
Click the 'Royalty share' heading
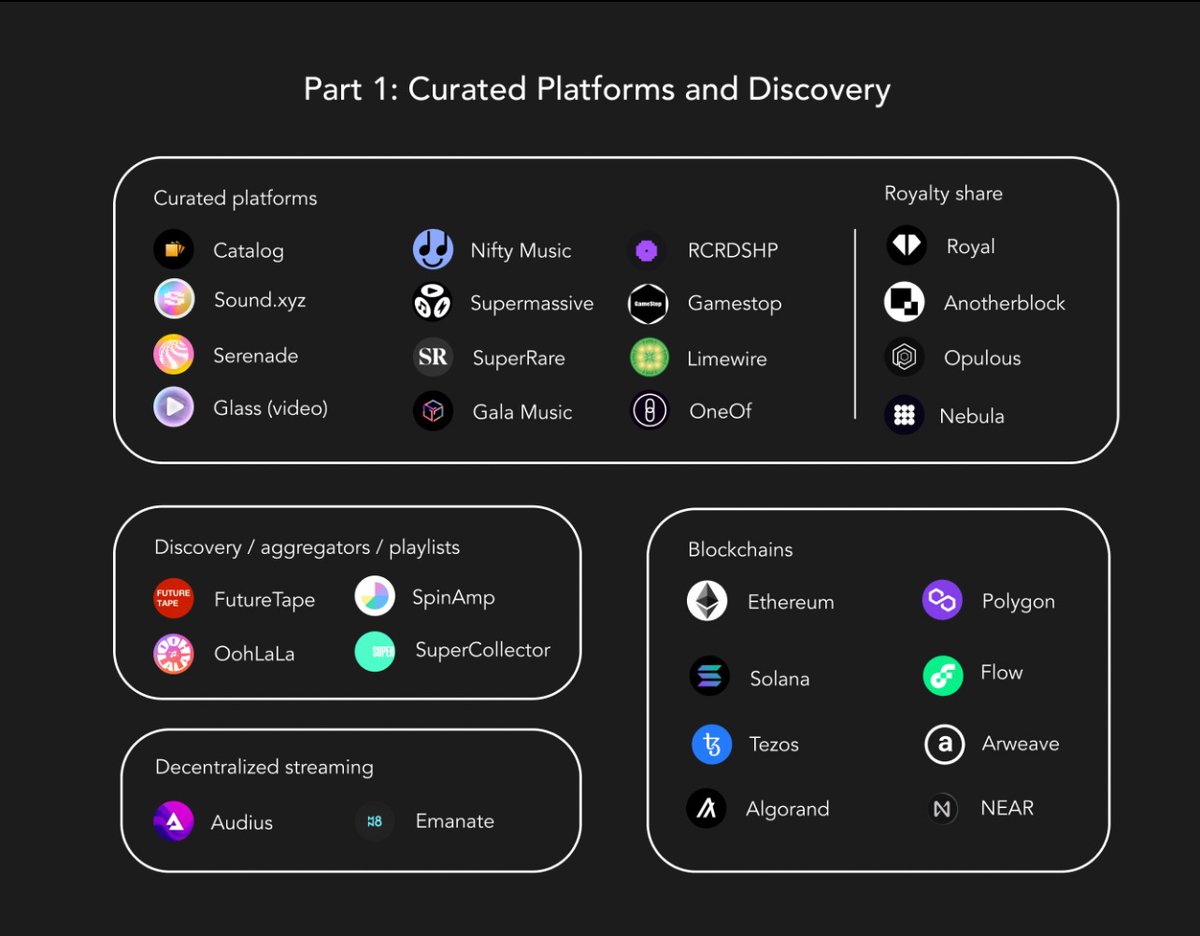[943, 194]
